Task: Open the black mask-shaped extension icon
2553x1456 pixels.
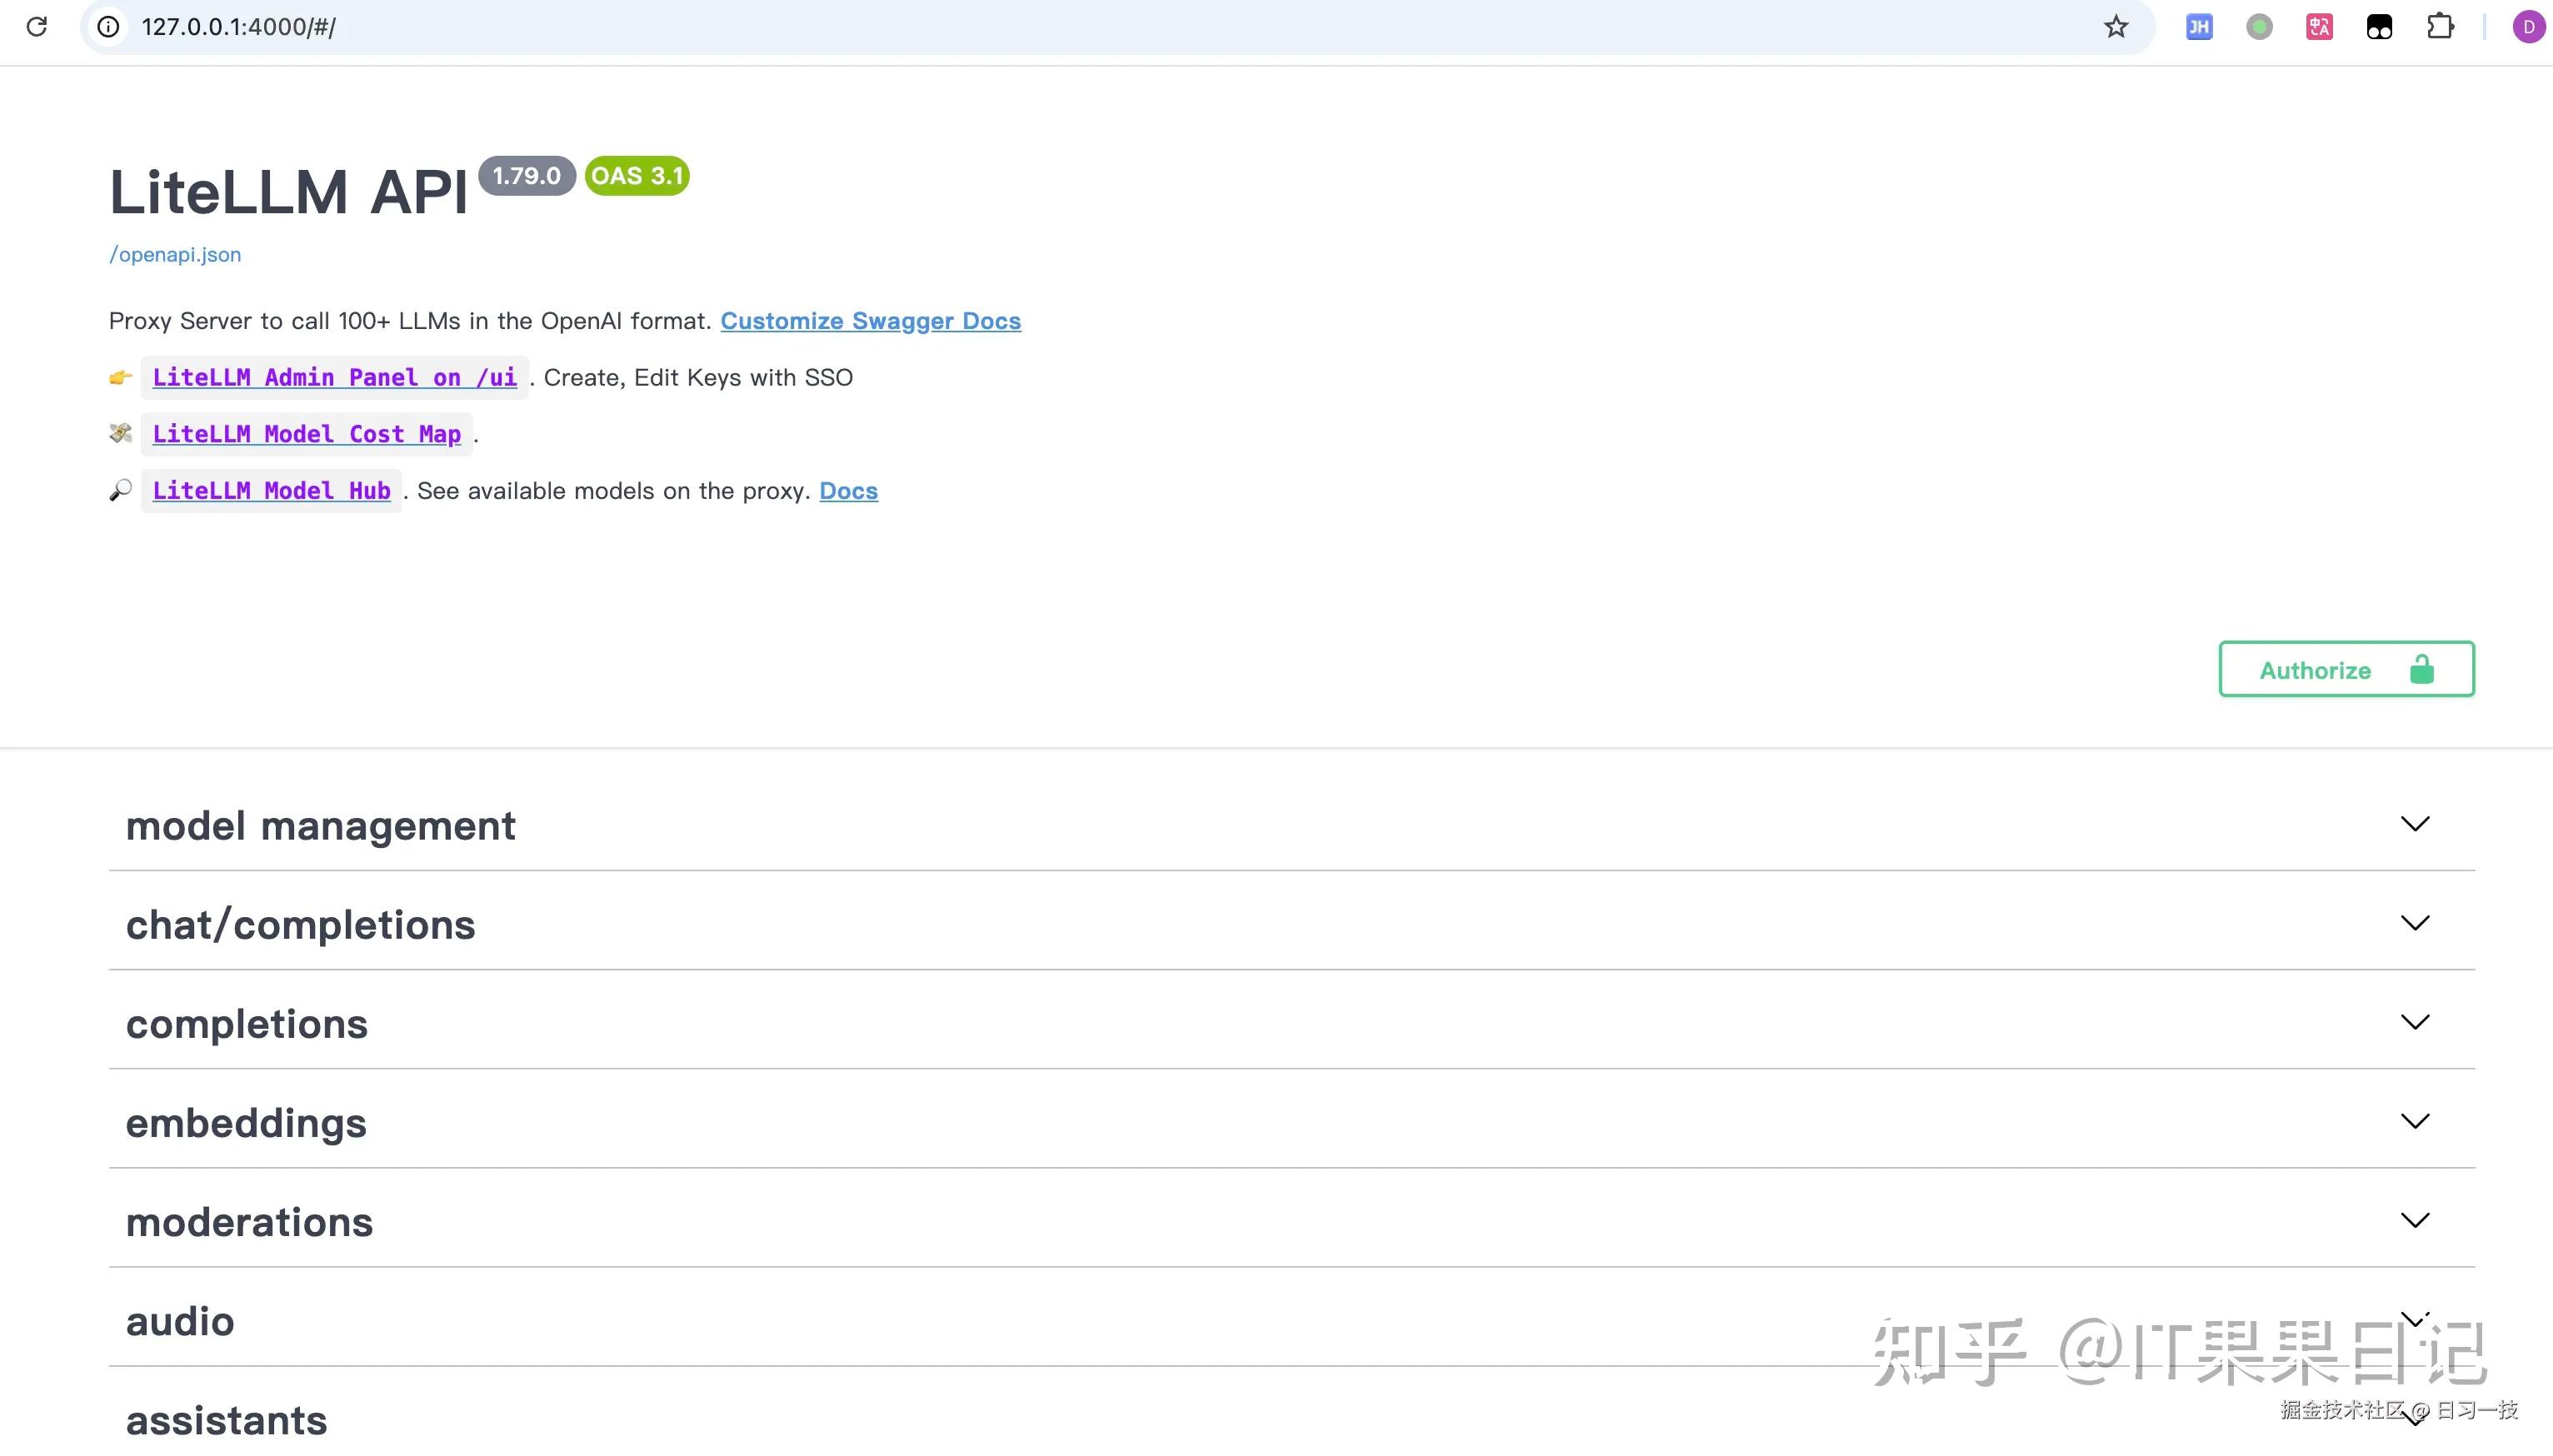Action: coord(2379,26)
